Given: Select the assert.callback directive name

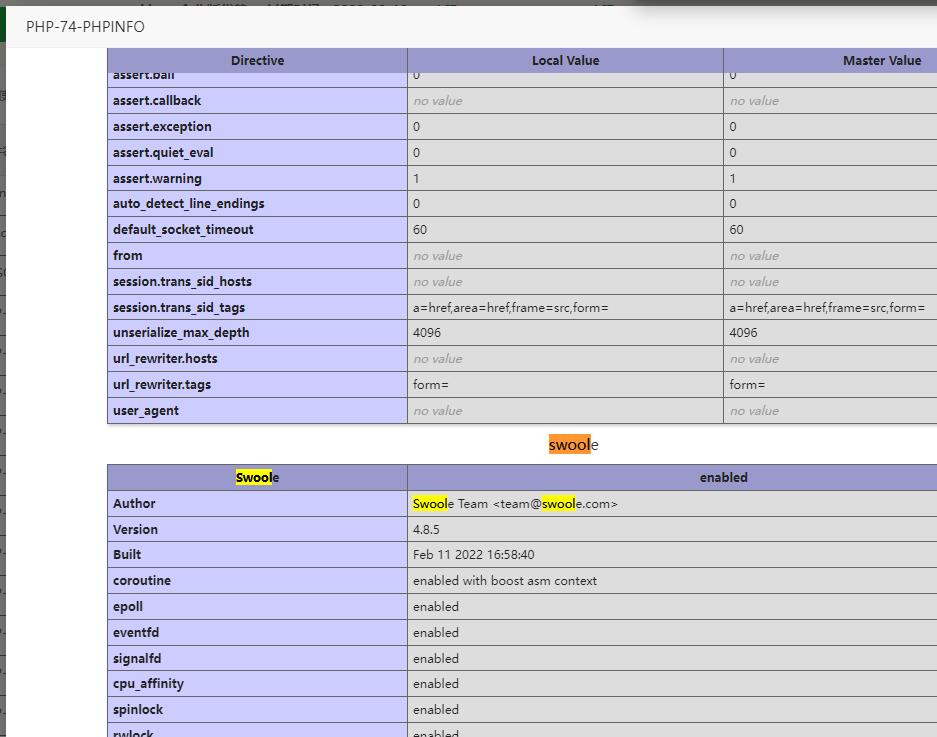Looking at the screenshot, I should (x=157, y=100).
